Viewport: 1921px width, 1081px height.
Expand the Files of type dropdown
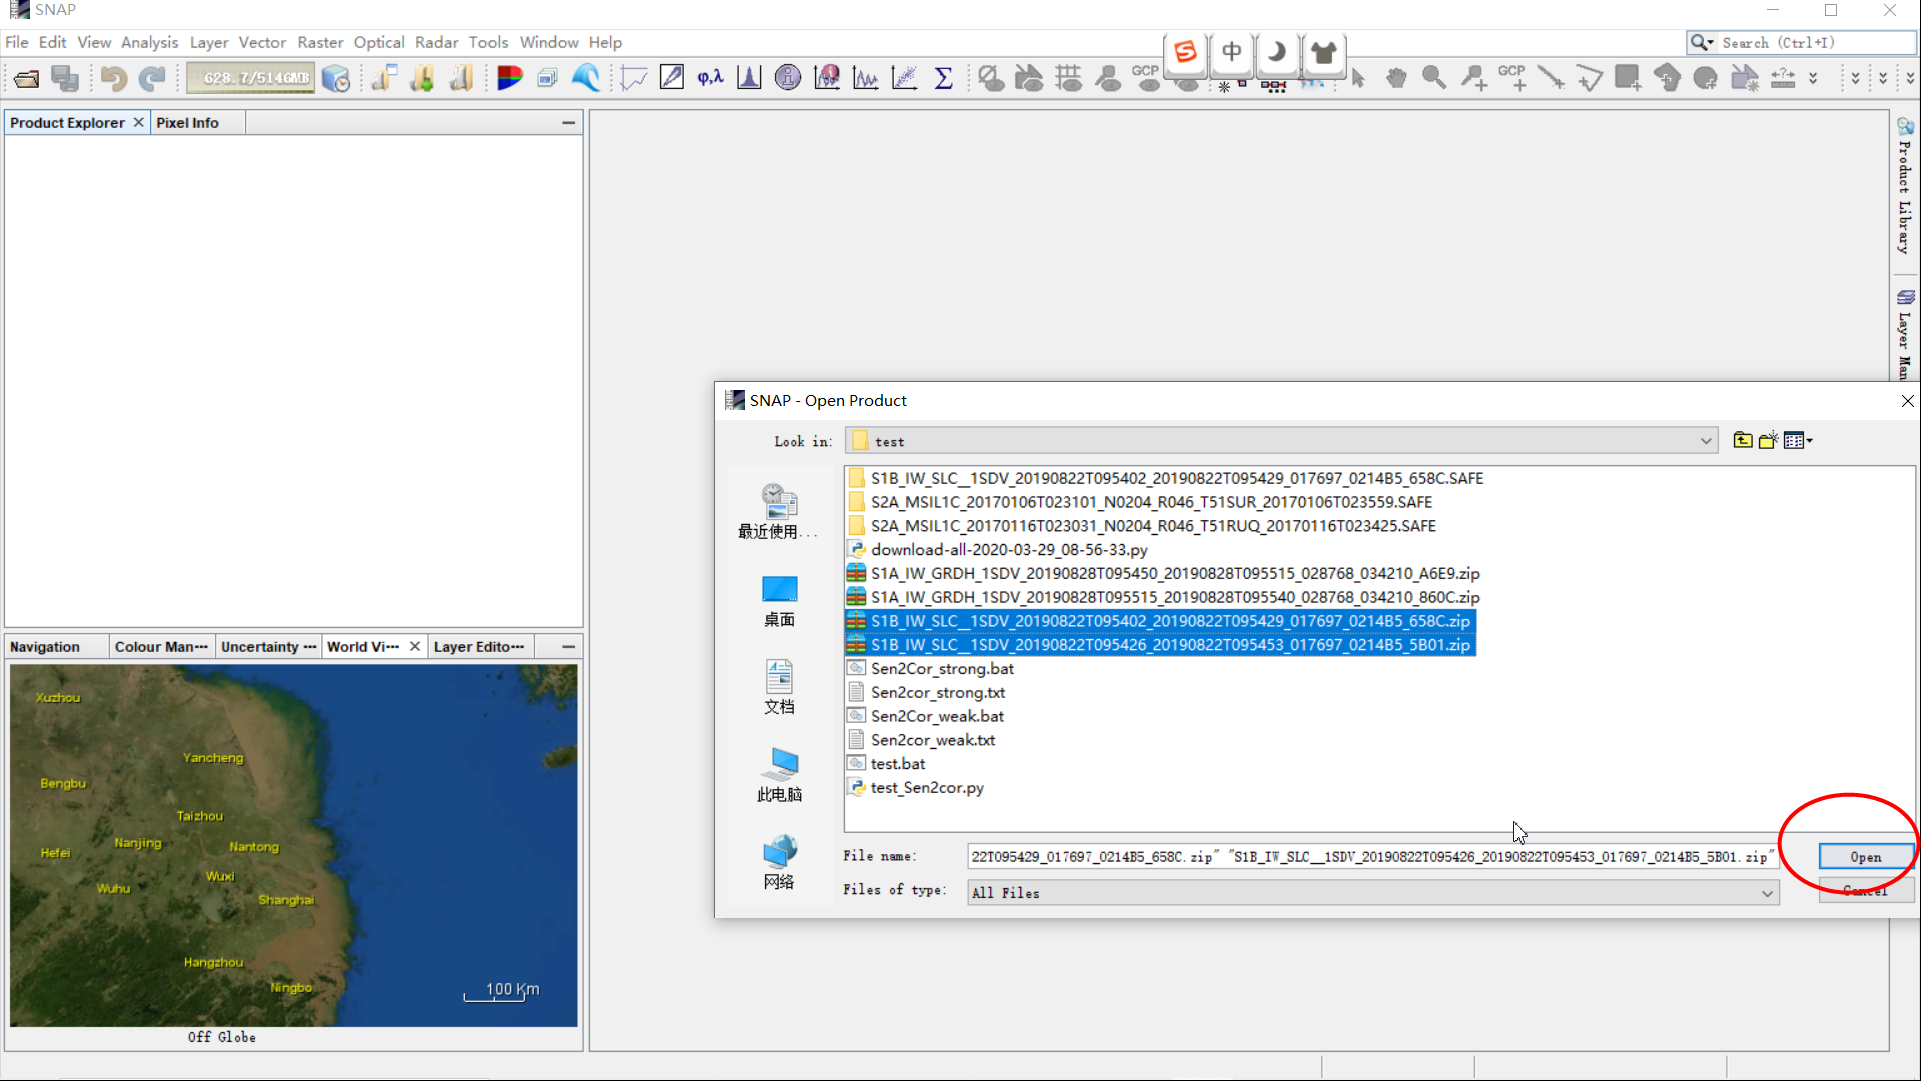(1768, 893)
